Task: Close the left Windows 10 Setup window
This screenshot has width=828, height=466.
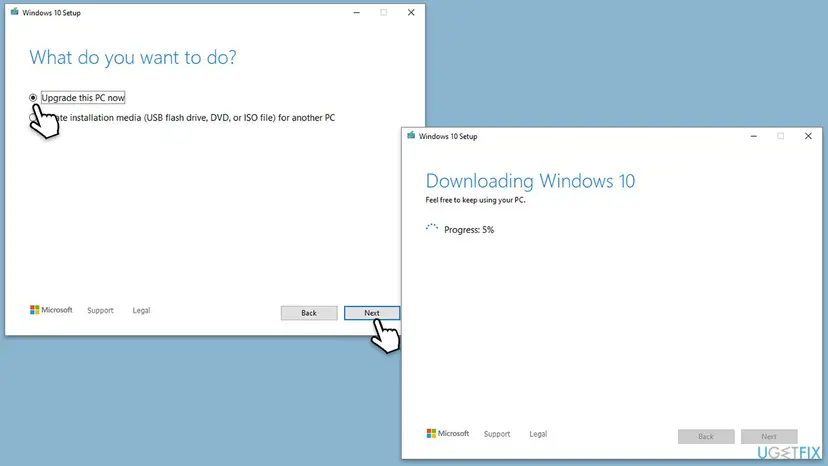Action: click(x=411, y=13)
